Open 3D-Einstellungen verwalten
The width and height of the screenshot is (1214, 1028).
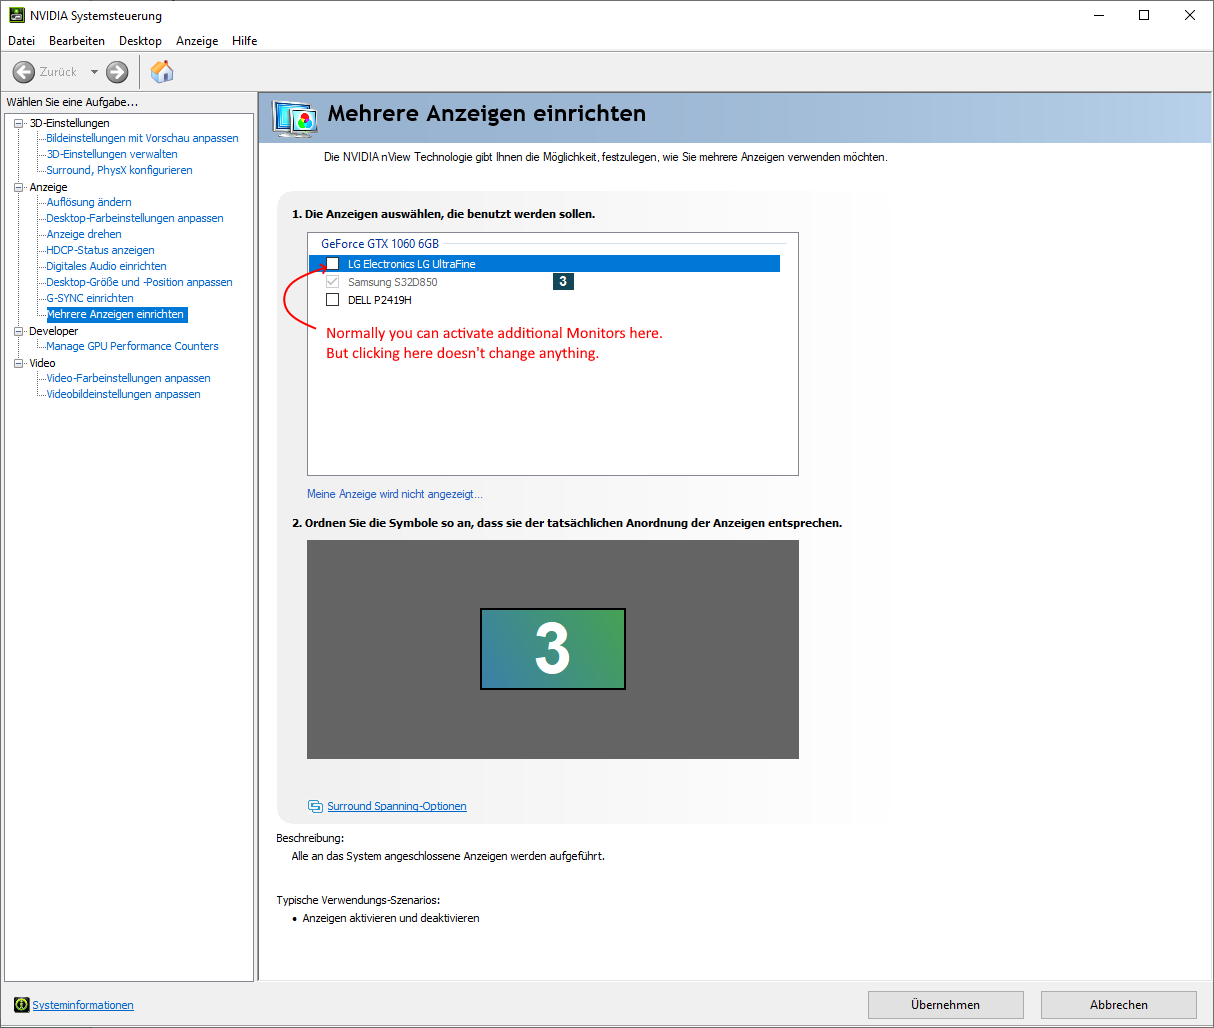[x=112, y=154]
